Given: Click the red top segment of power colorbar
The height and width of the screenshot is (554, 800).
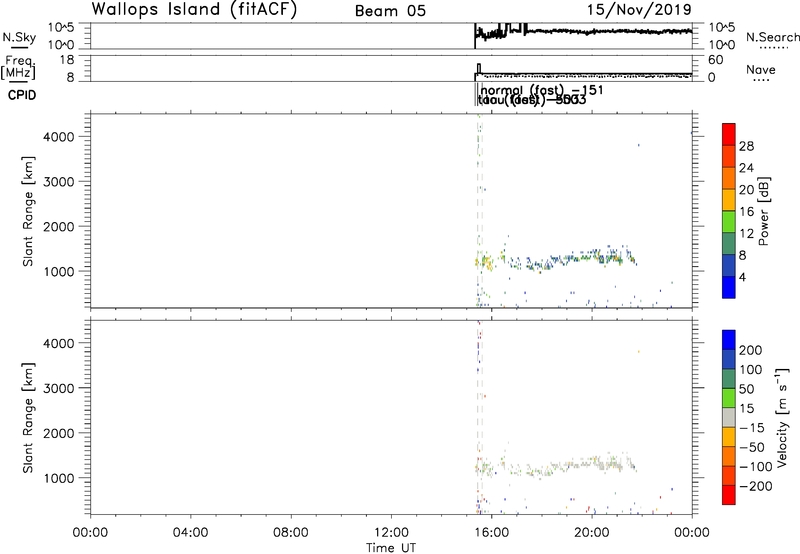Looking at the screenshot, I should [729, 134].
